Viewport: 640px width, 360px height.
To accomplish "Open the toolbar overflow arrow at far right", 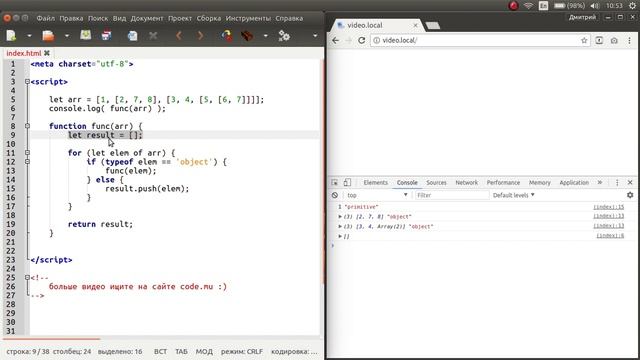I will 315,36.
